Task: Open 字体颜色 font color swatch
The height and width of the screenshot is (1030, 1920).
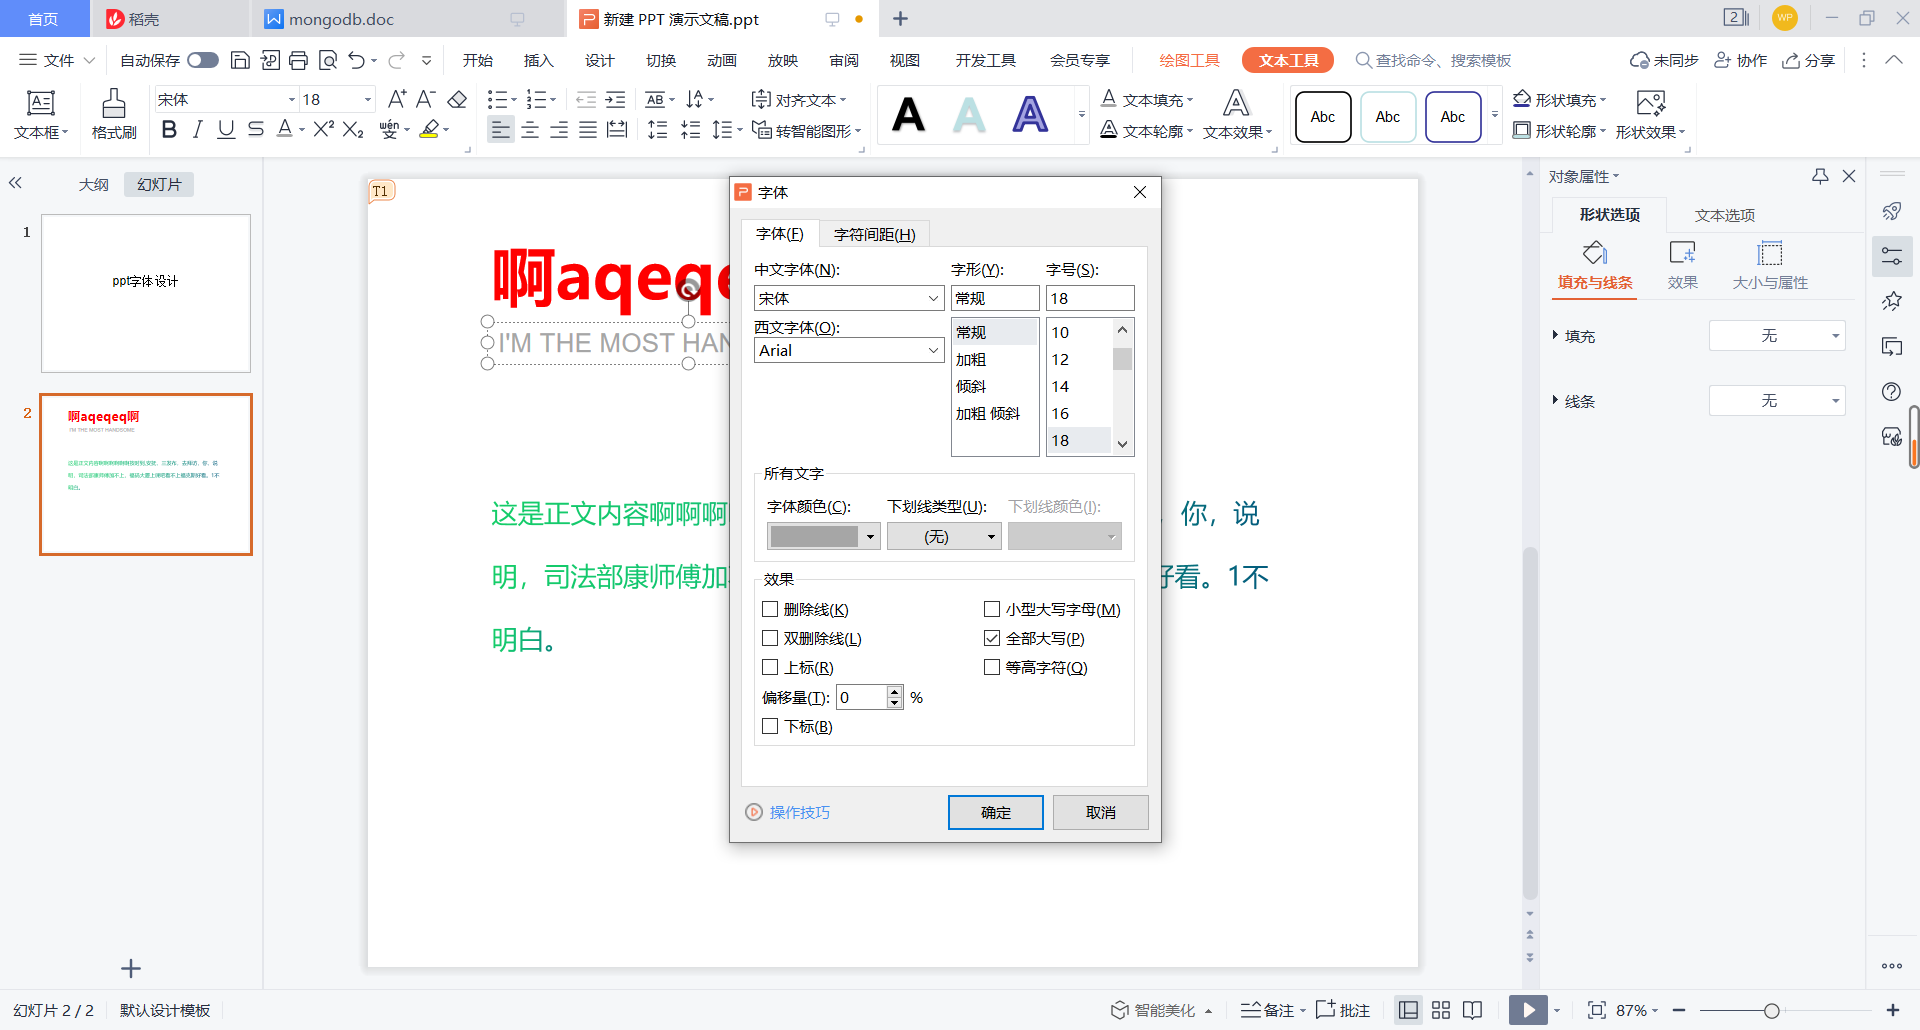Action: [x=823, y=536]
